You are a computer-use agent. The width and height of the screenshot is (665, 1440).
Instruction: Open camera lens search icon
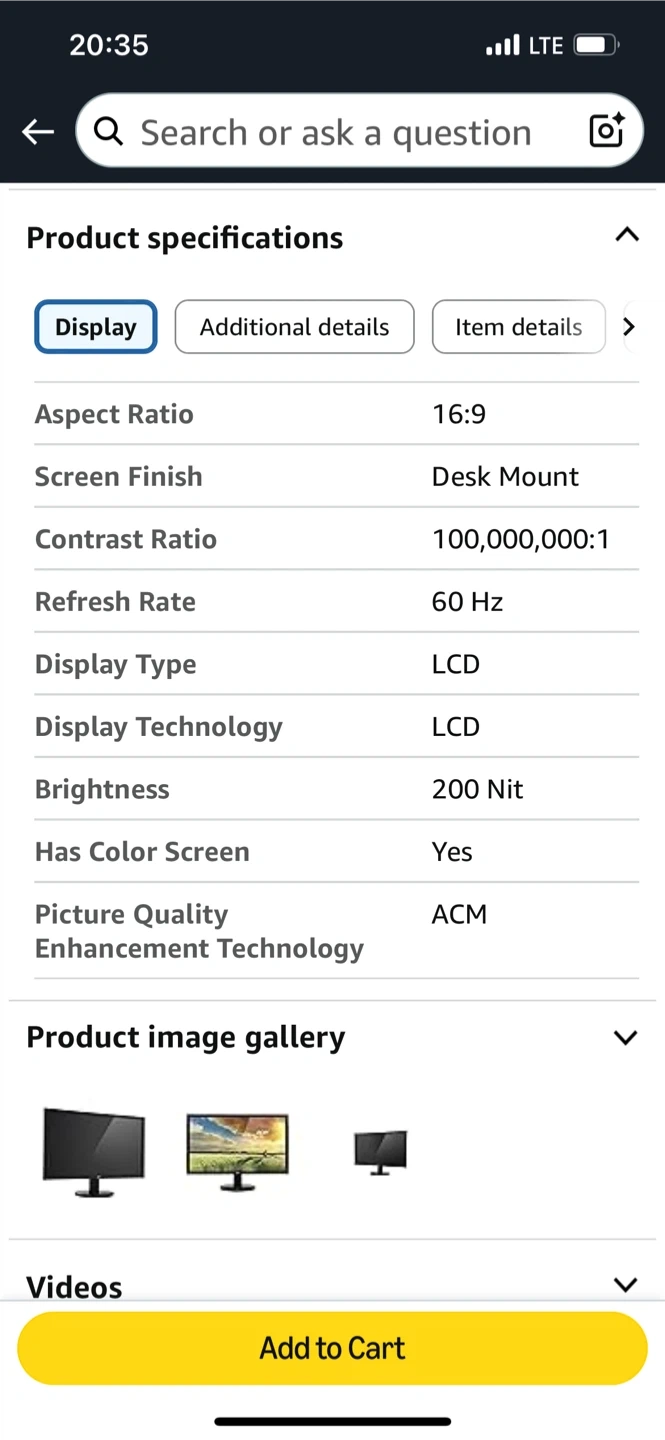[606, 131]
